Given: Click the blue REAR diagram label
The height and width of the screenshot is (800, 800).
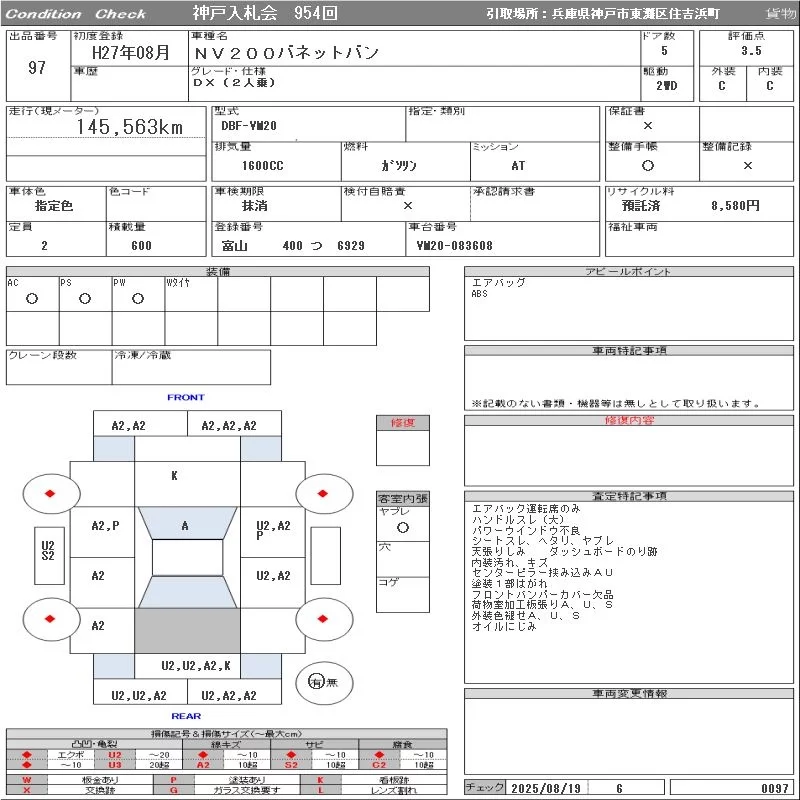Looking at the screenshot, I should click(x=186, y=716).
